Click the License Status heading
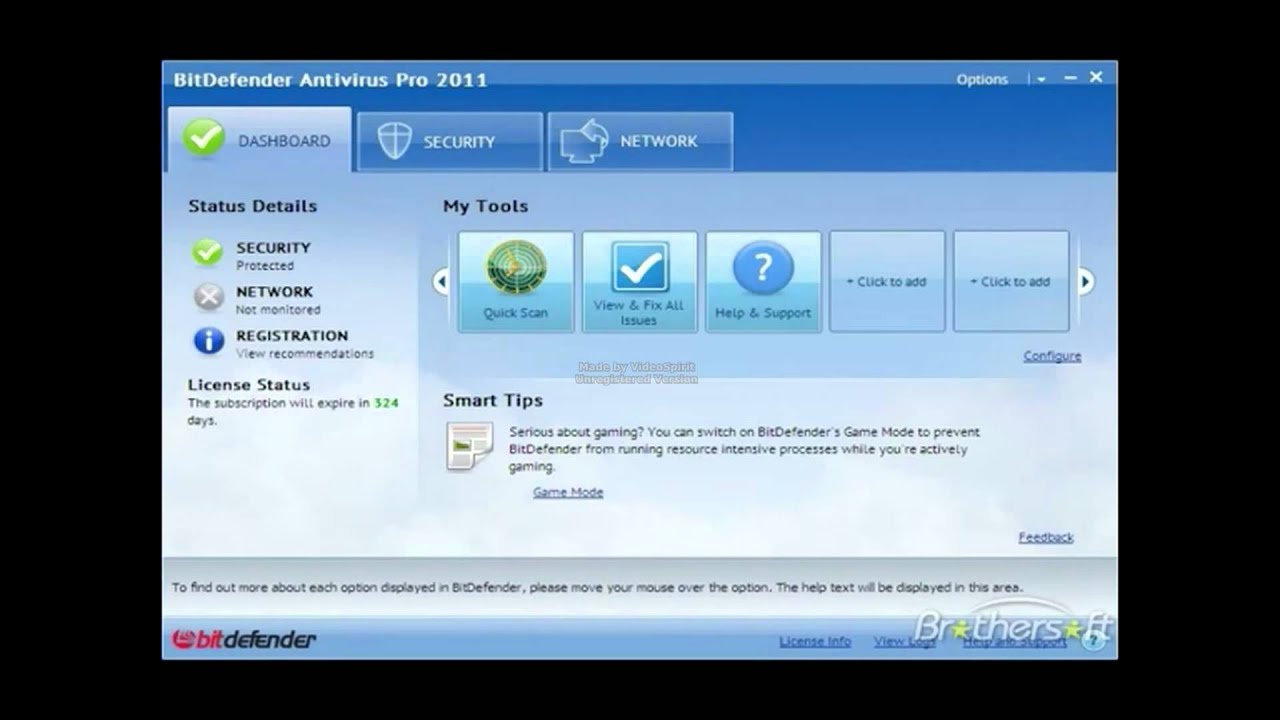Image resolution: width=1280 pixels, height=720 pixels. 249,384
